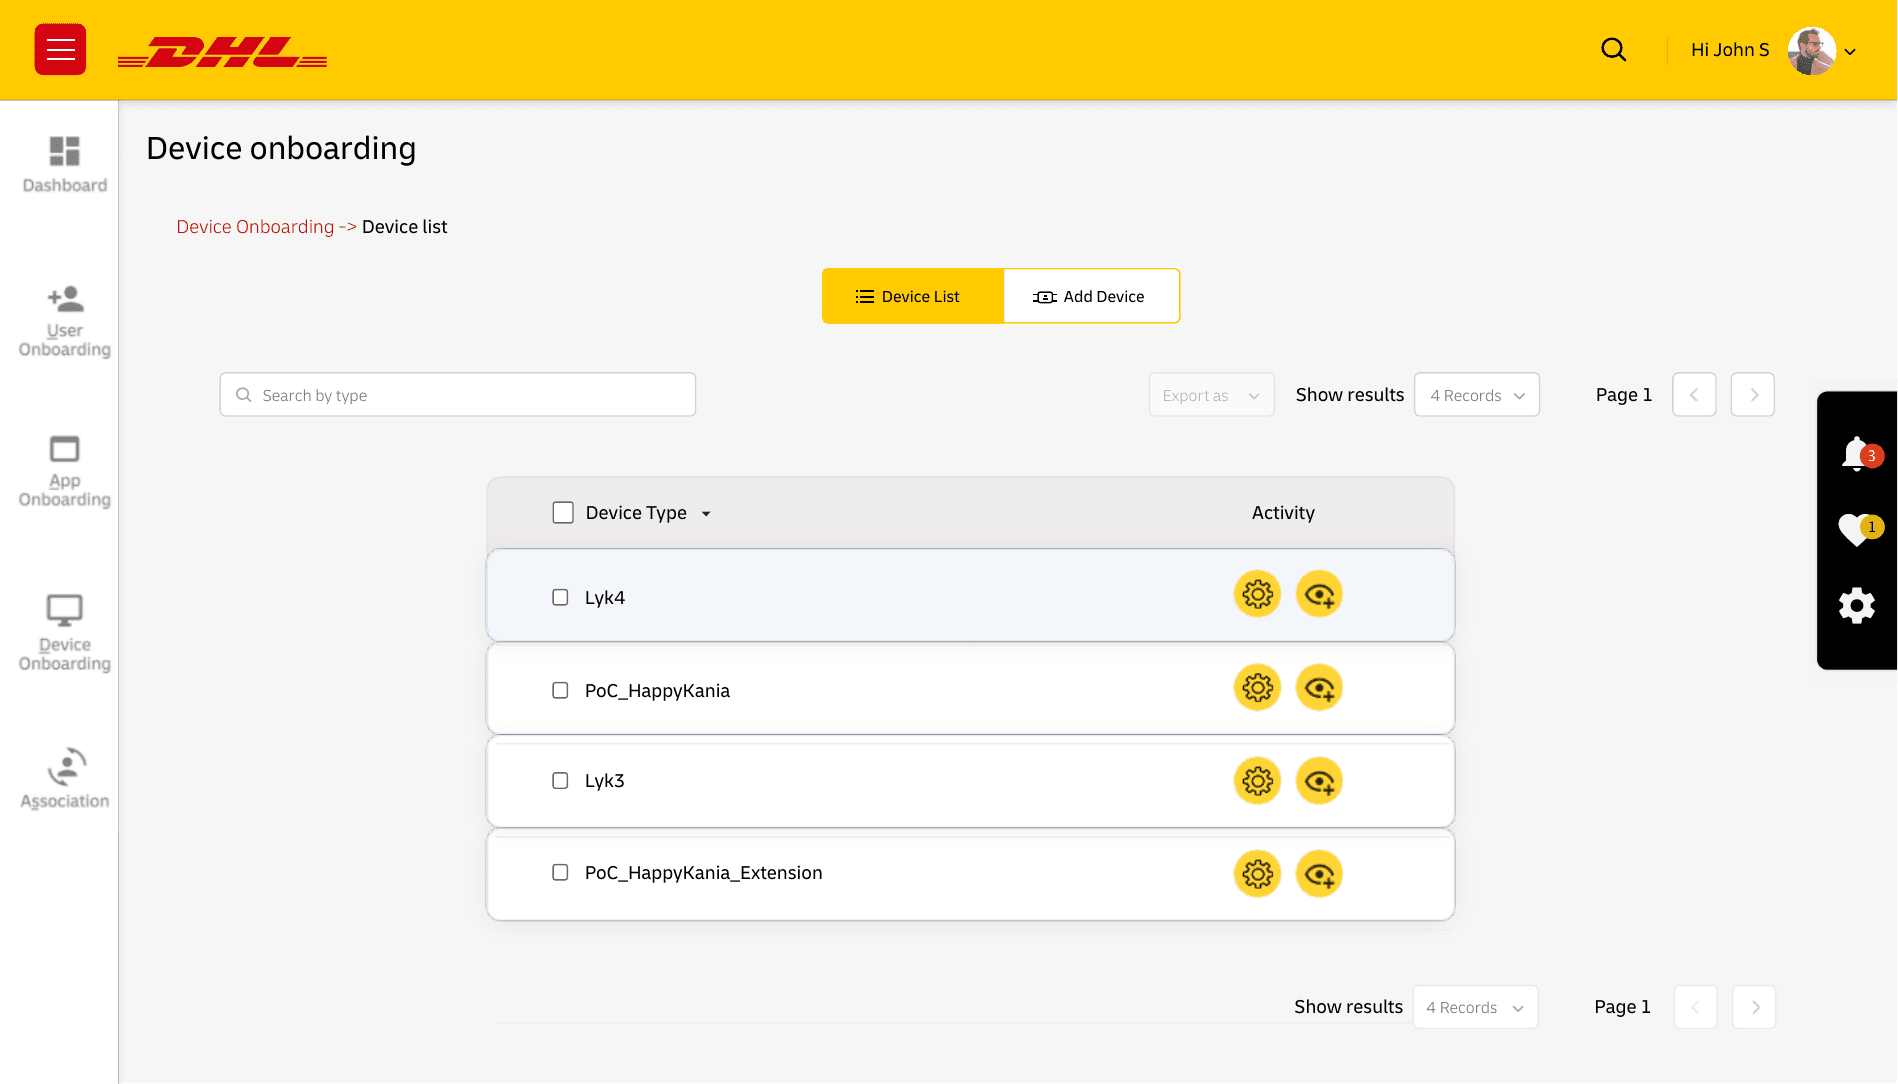Screen dimensions: 1898x1084
Task: Click the DHL logo
Action: (x=223, y=52)
